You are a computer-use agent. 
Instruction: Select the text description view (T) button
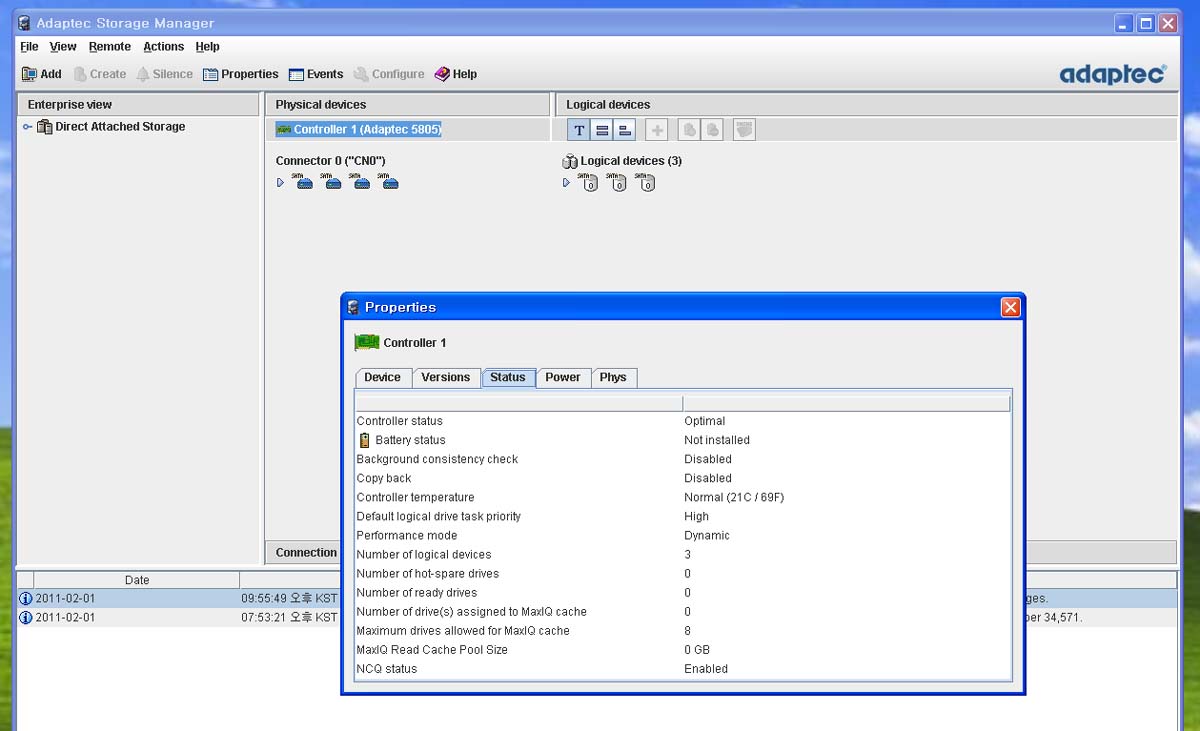(x=579, y=130)
